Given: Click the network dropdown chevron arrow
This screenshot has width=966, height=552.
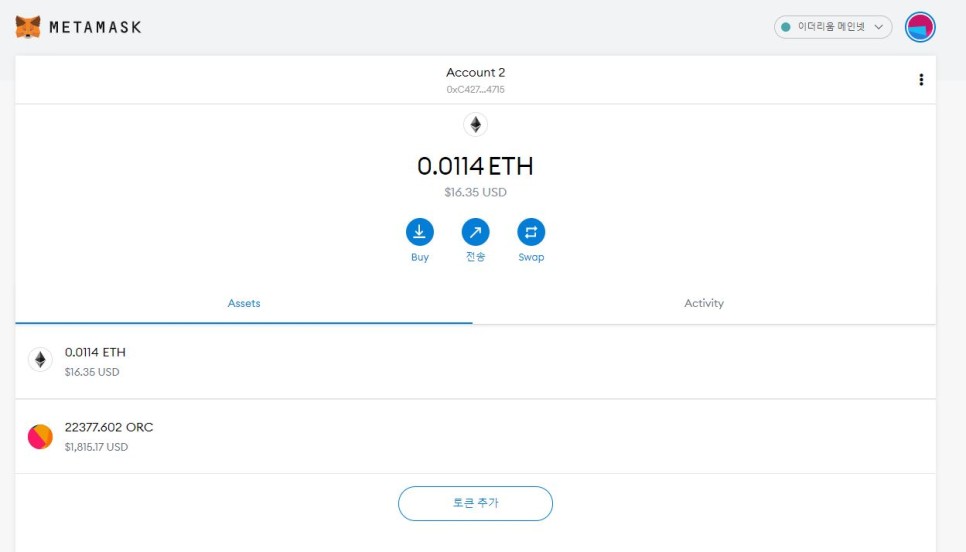Looking at the screenshot, I should point(879,27).
